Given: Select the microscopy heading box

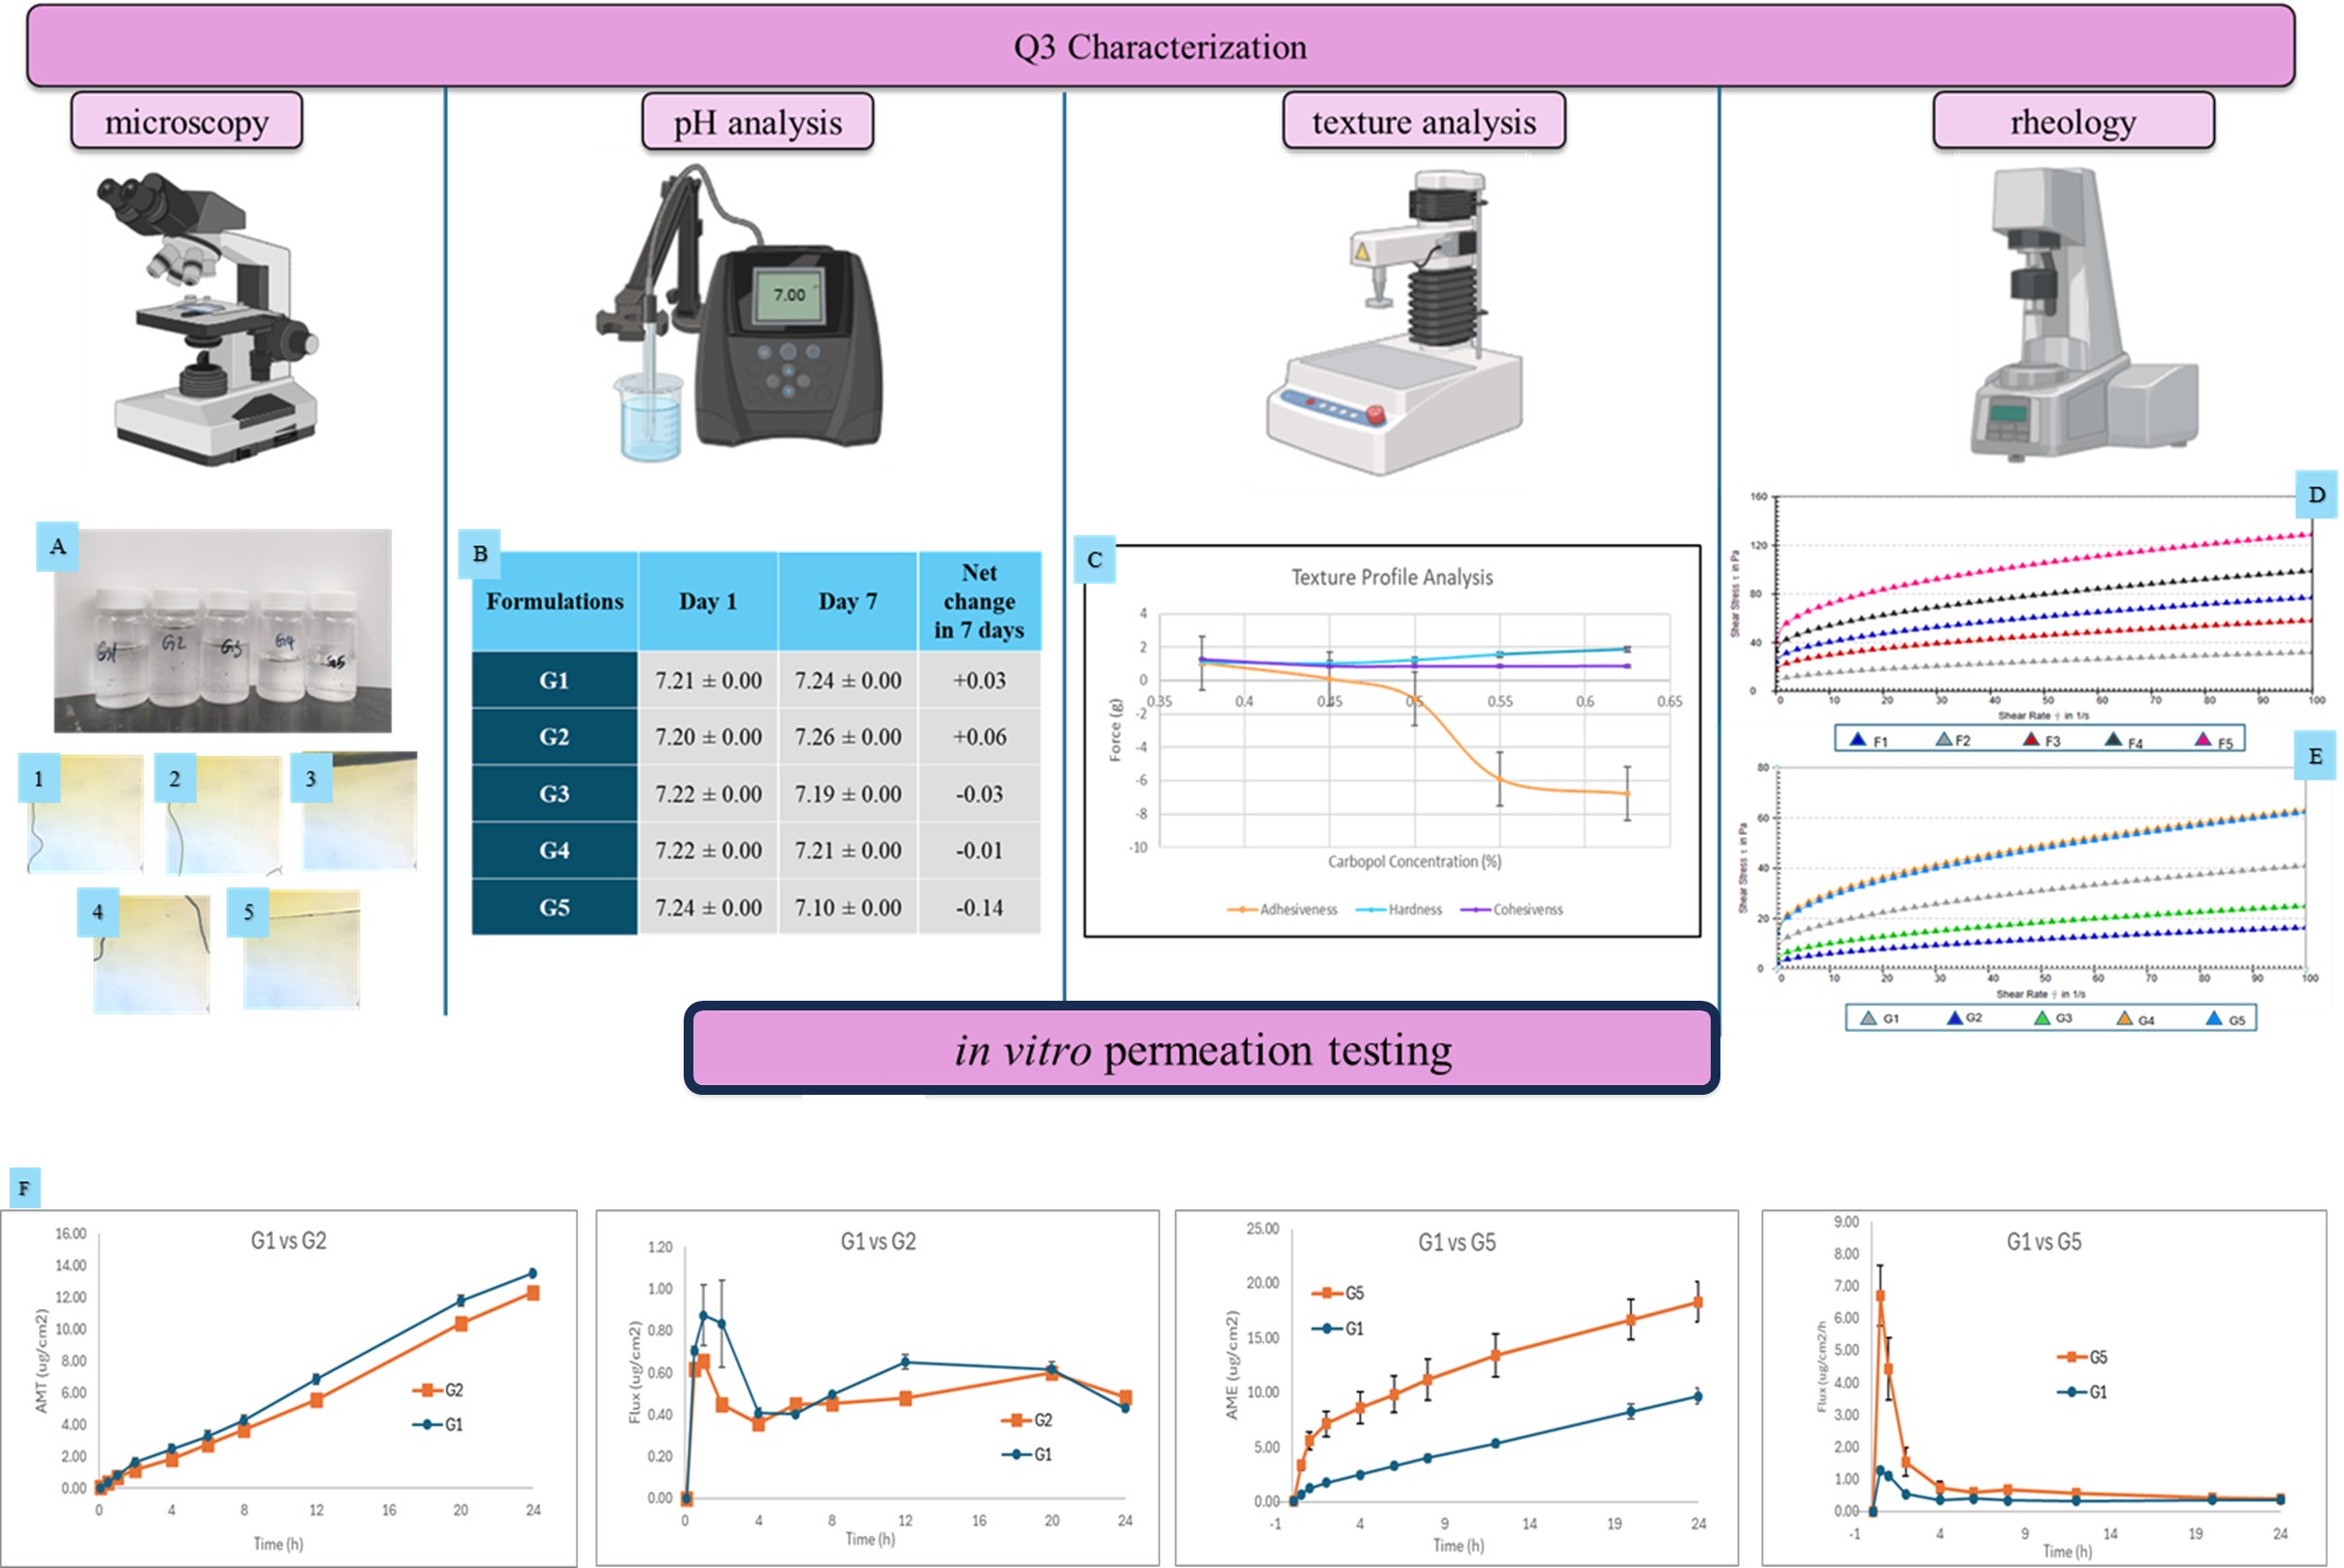Looking at the screenshot, I should tap(186, 122).
